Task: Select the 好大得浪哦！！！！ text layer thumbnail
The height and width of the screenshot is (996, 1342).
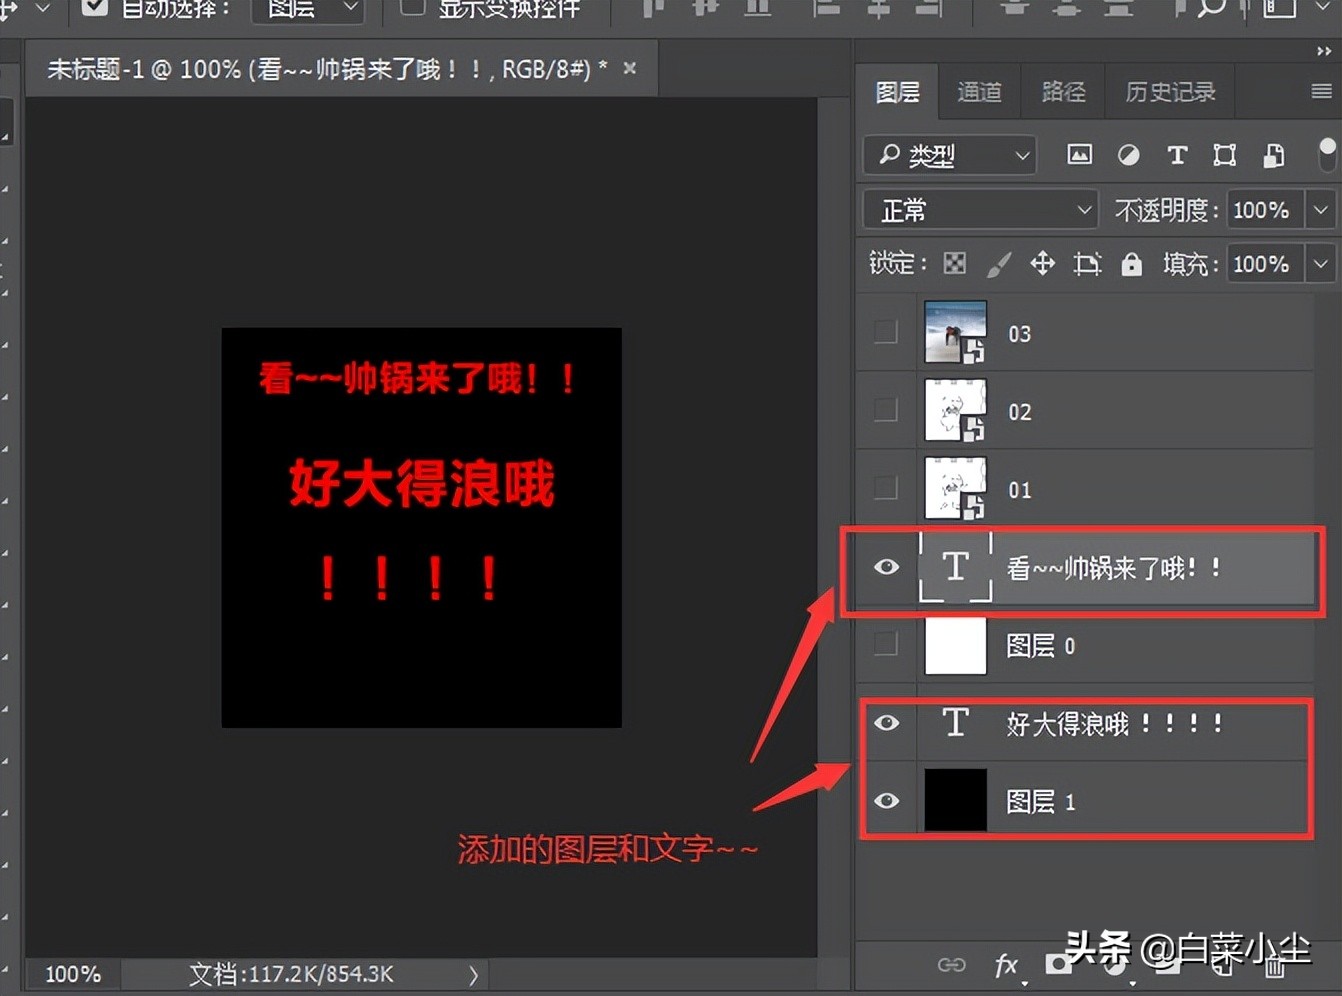Action: (x=956, y=723)
